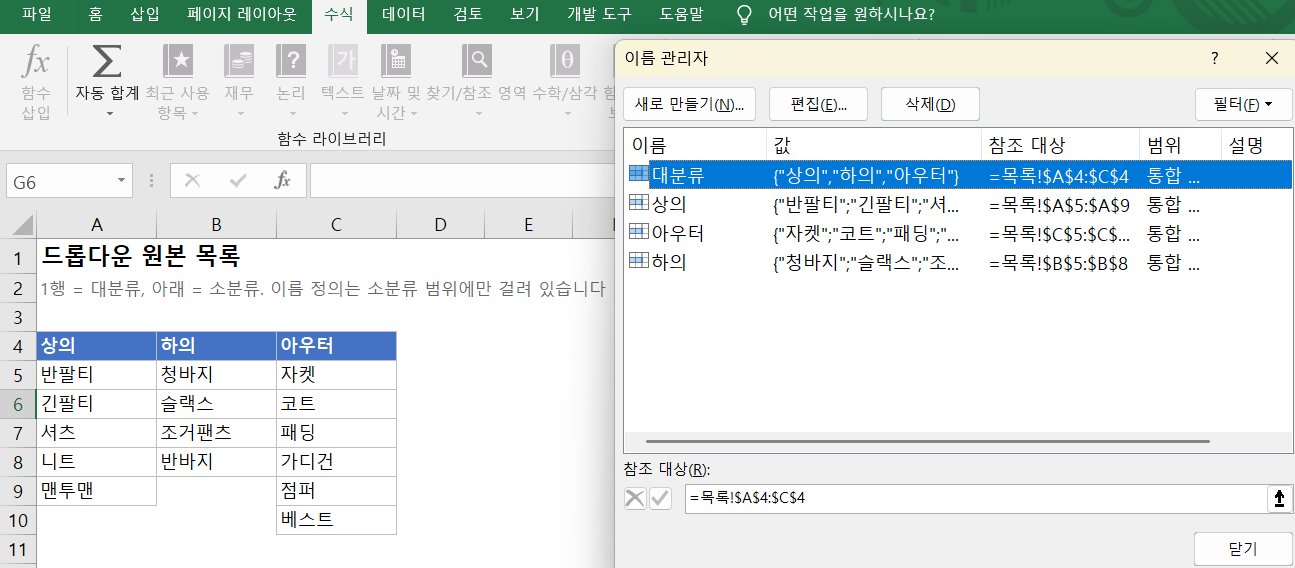Click the Delete (삭제) button
The image size is (1295, 568).
coord(930,104)
